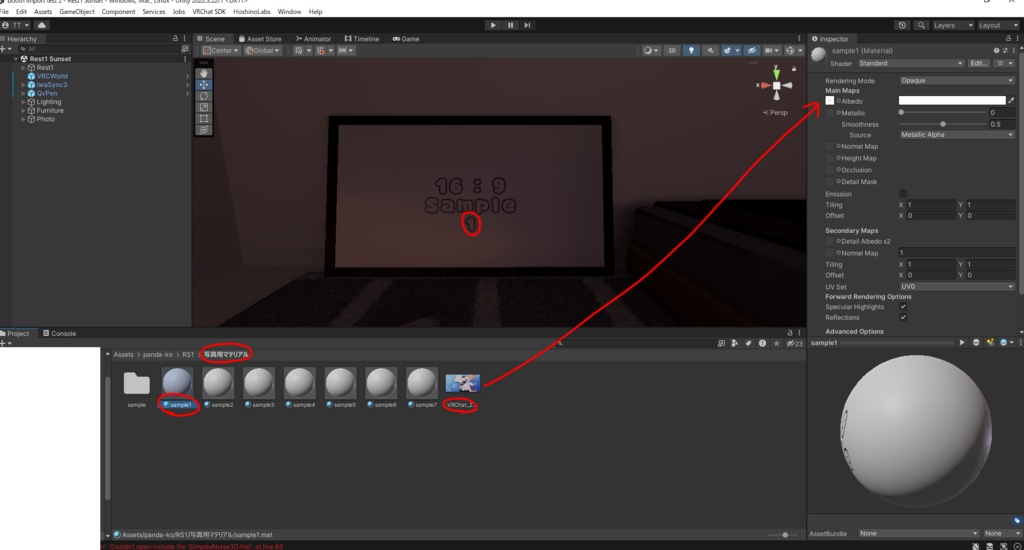
Task: Switch to the Timeline tab
Action: coord(362,39)
